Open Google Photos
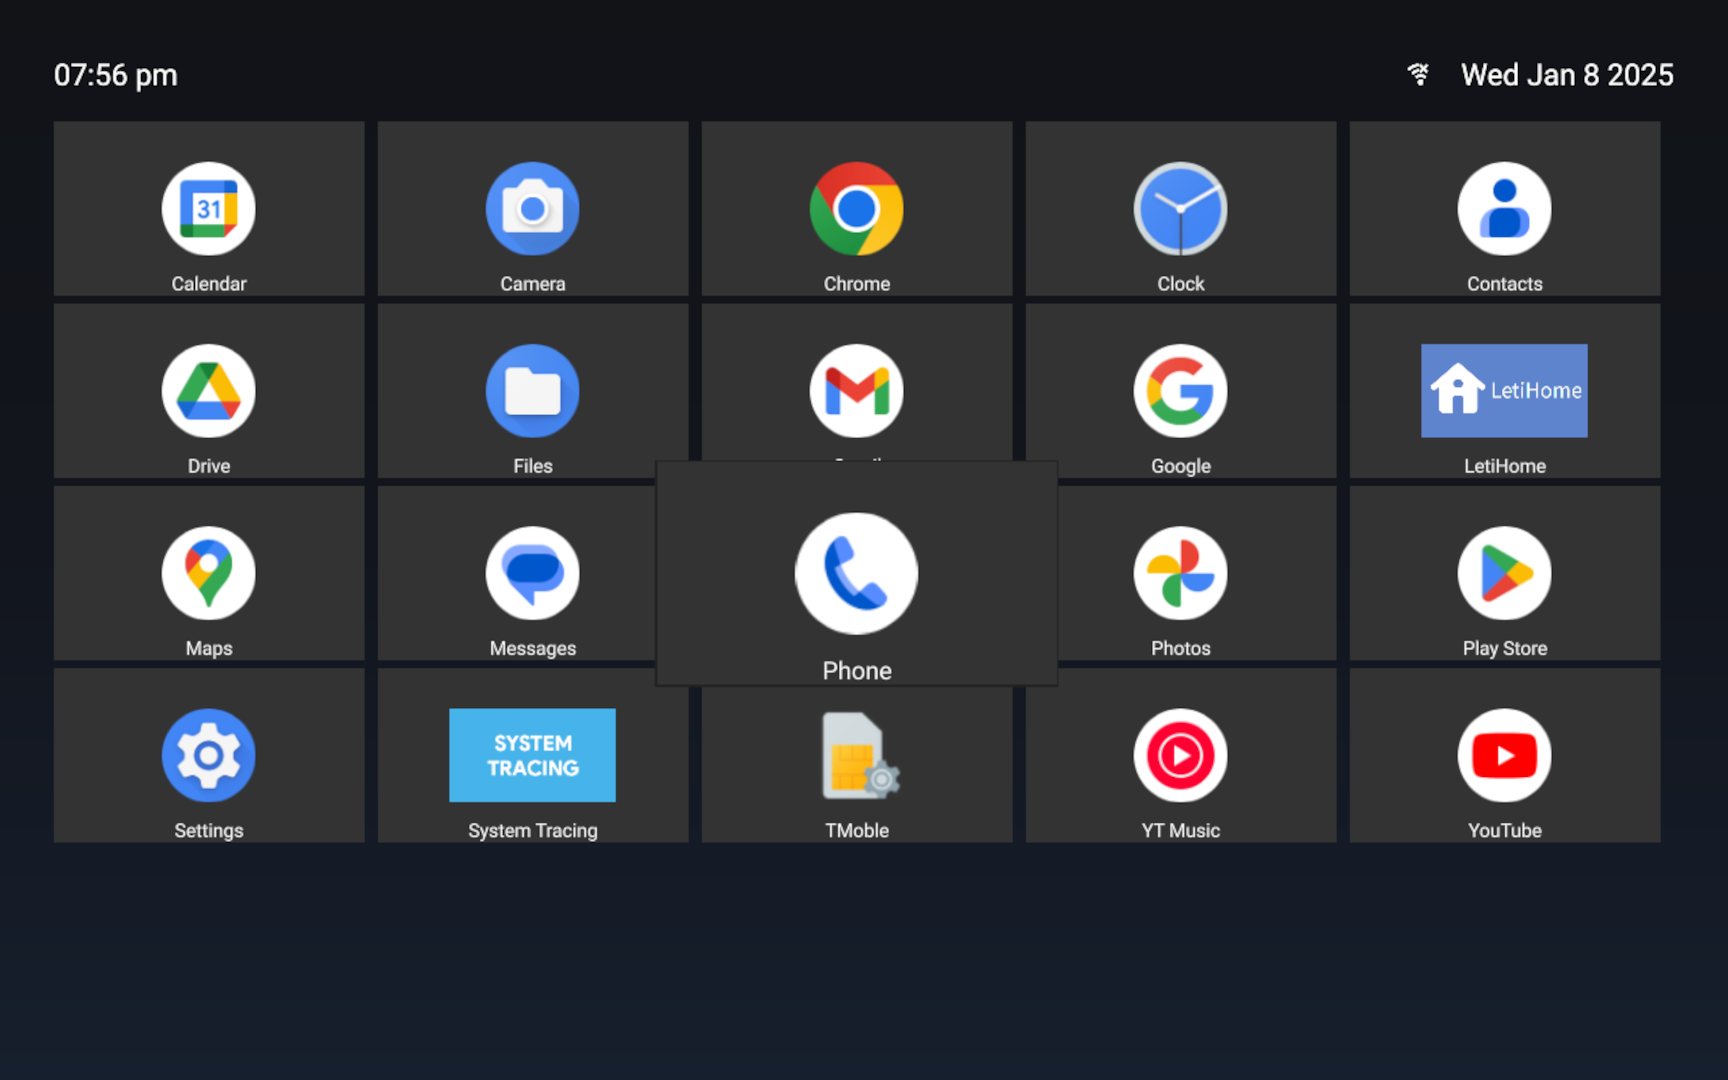This screenshot has width=1728, height=1080. [x=1180, y=573]
